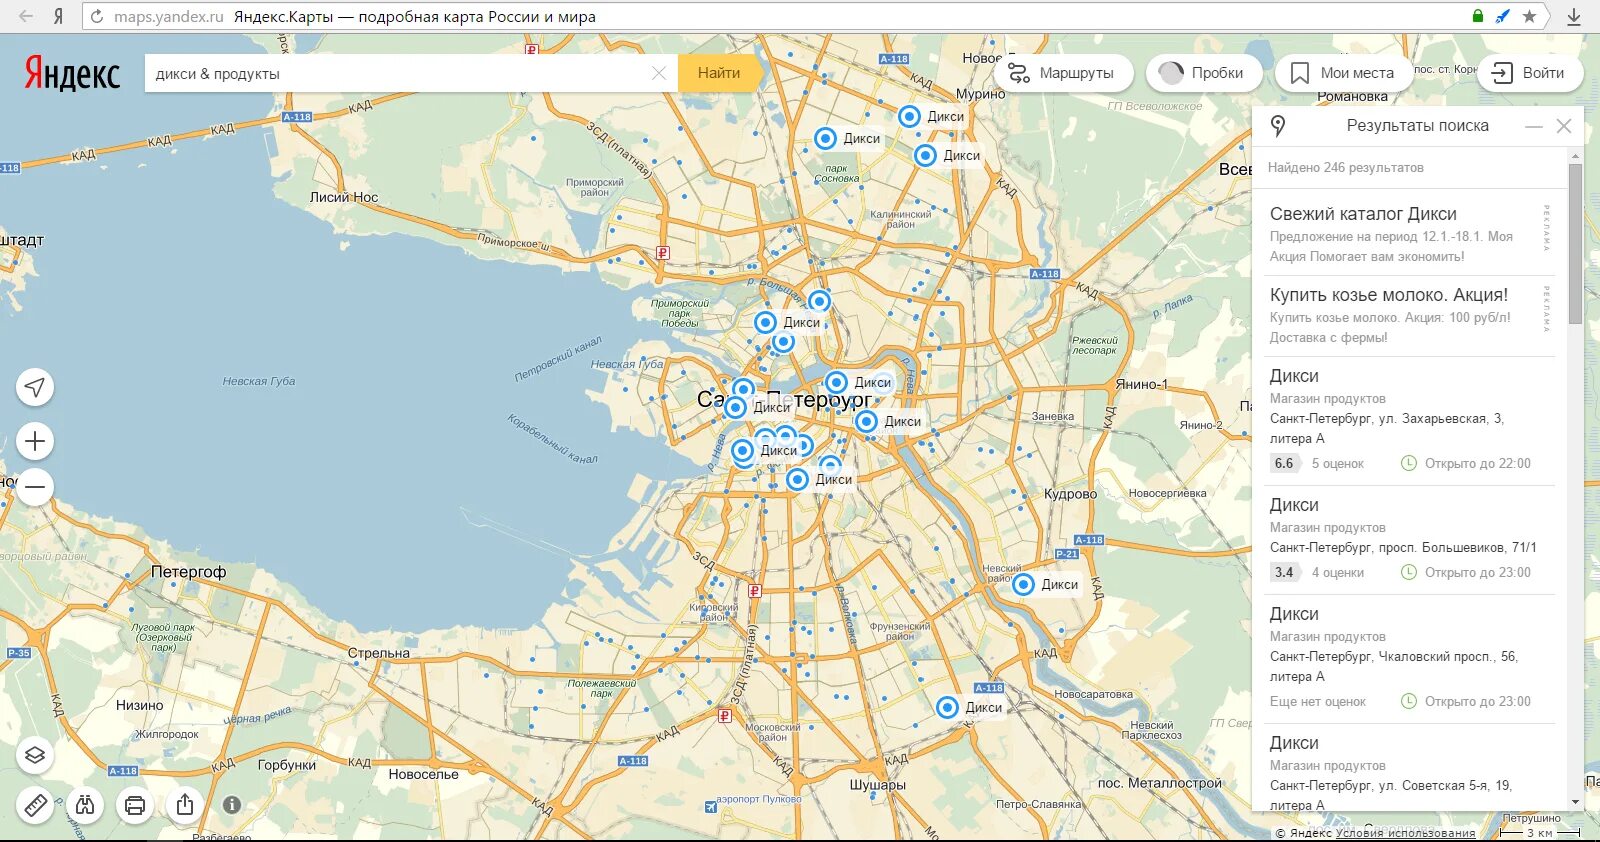Viewport: 1600px width, 842px height.
Task: Click the Войти sign-in button
Action: [x=1530, y=73]
